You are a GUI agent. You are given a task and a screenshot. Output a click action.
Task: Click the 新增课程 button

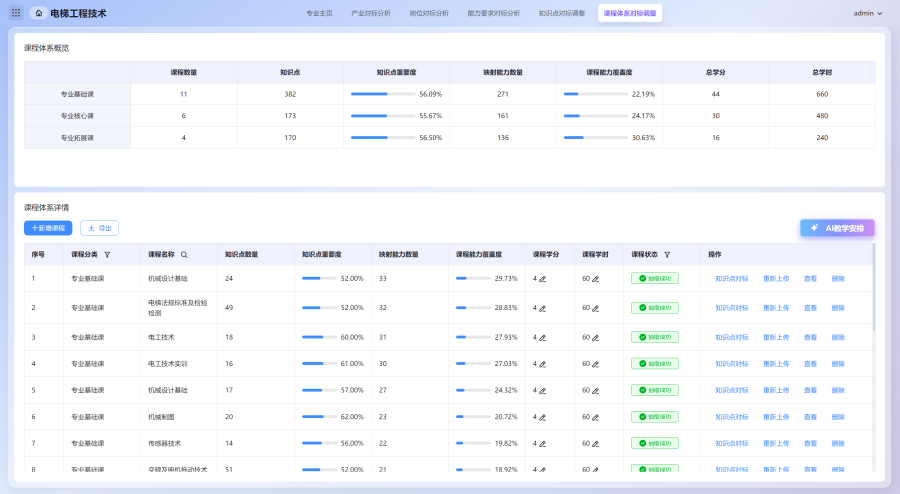(48, 228)
